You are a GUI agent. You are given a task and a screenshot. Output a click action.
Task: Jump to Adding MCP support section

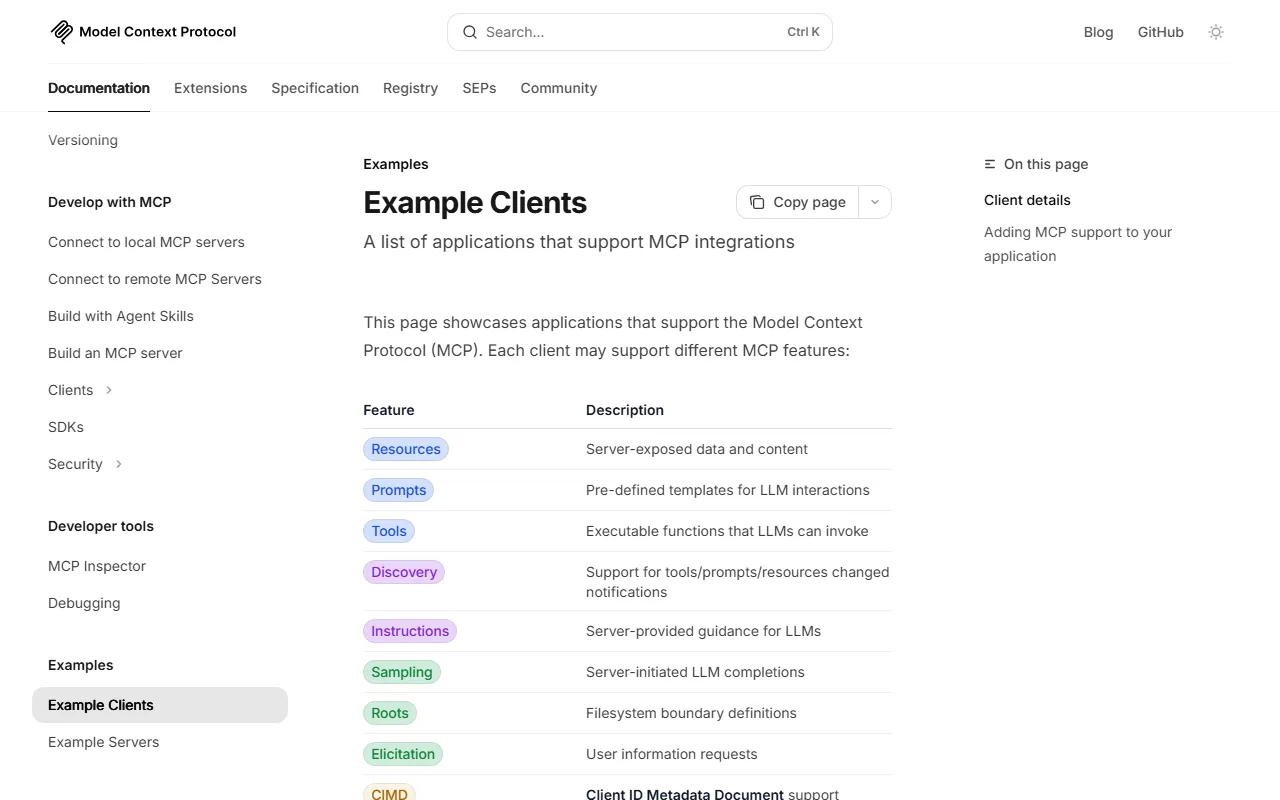point(1078,244)
